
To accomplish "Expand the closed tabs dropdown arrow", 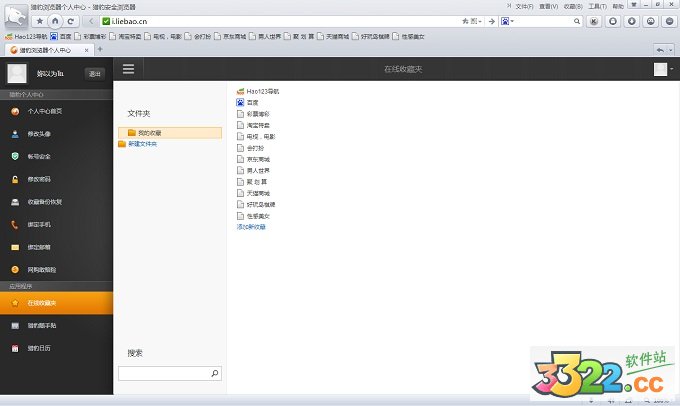I will click(x=670, y=50).
